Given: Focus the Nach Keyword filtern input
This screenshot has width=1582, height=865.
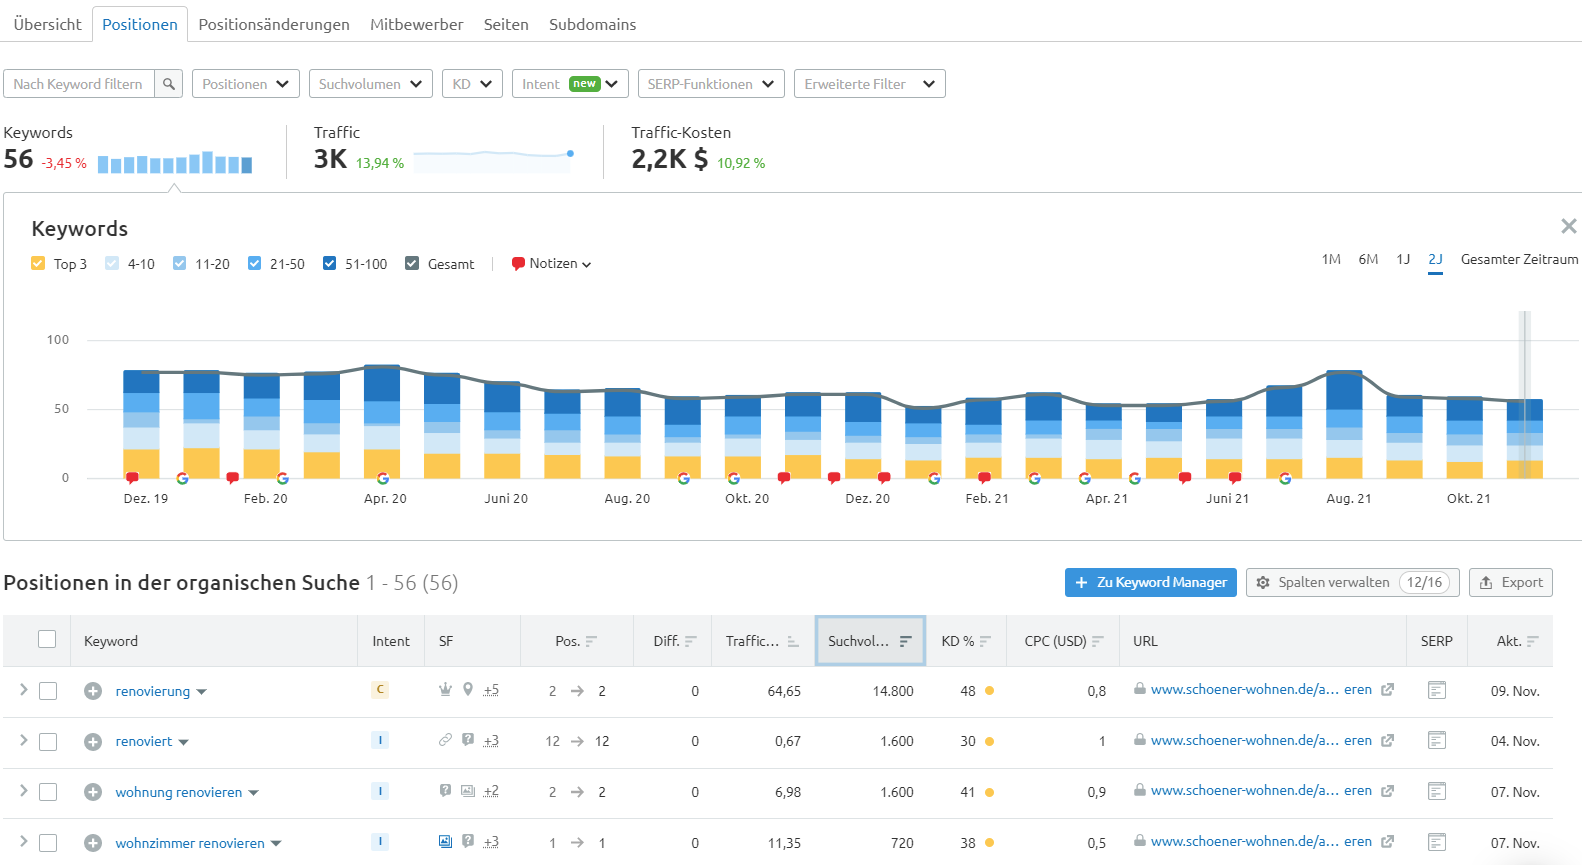Looking at the screenshot, I should (79, 84).
